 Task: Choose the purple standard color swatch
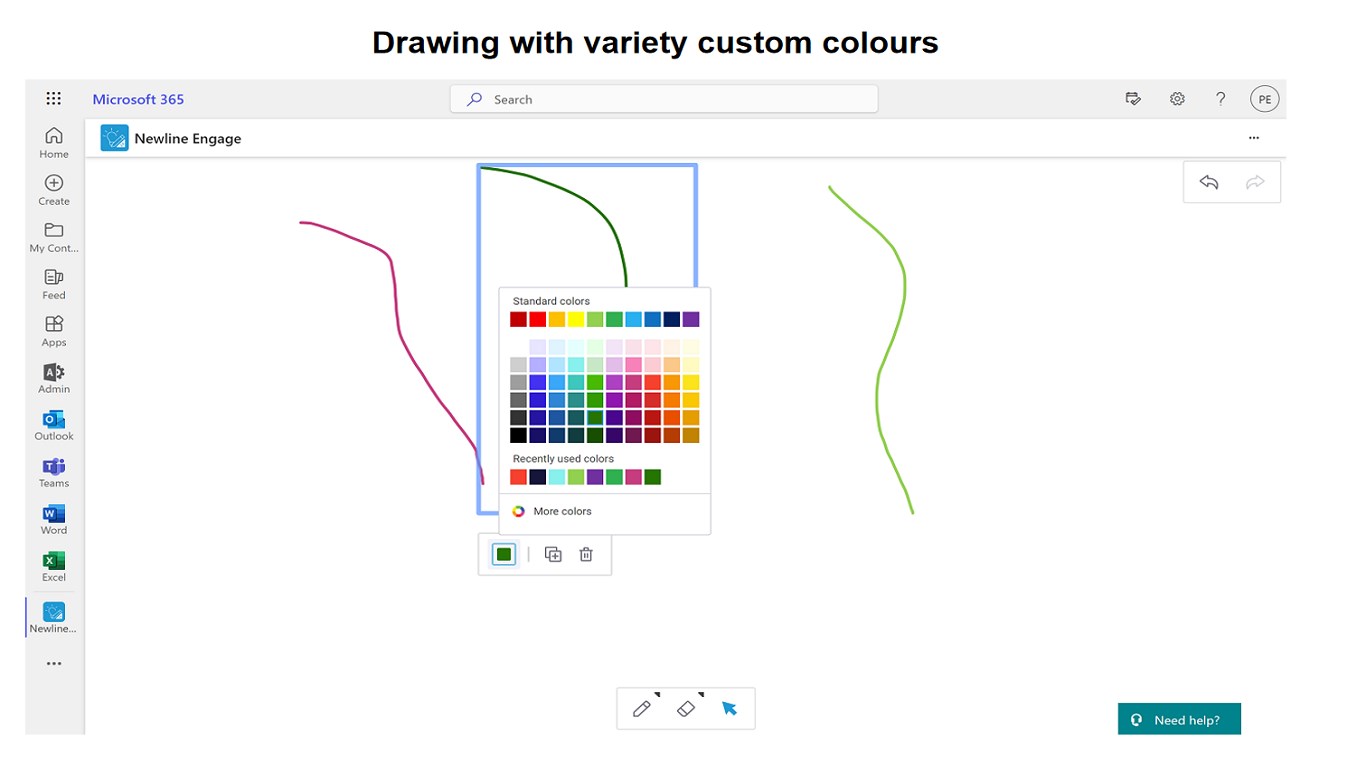coord(691,320)
